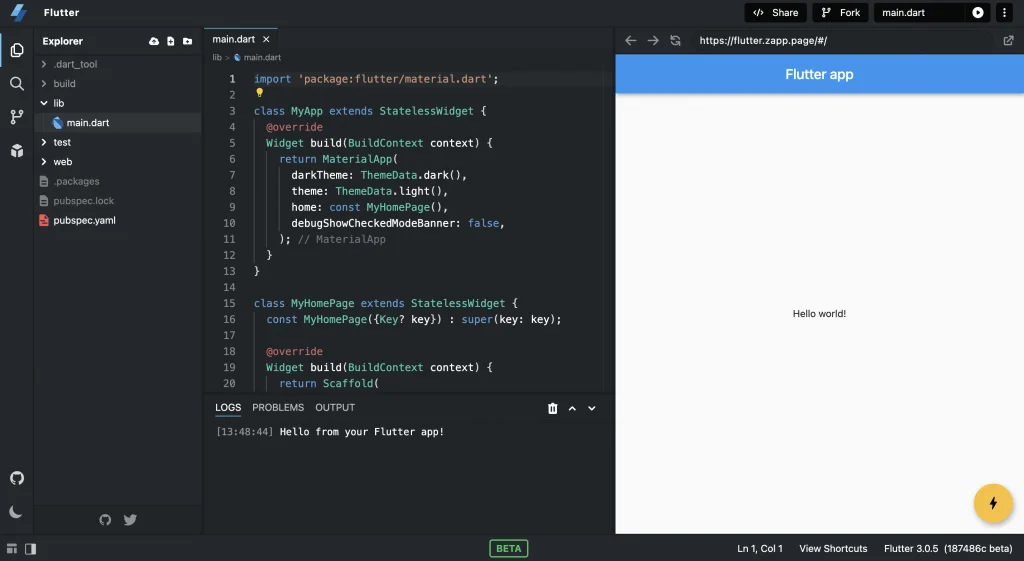Click the lightbulb quick-fix icon

coord(259,93)
